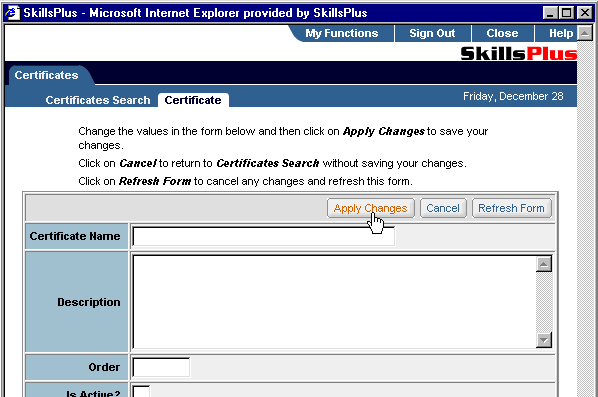Tick the Is Active checkbox

coord(141,391)
